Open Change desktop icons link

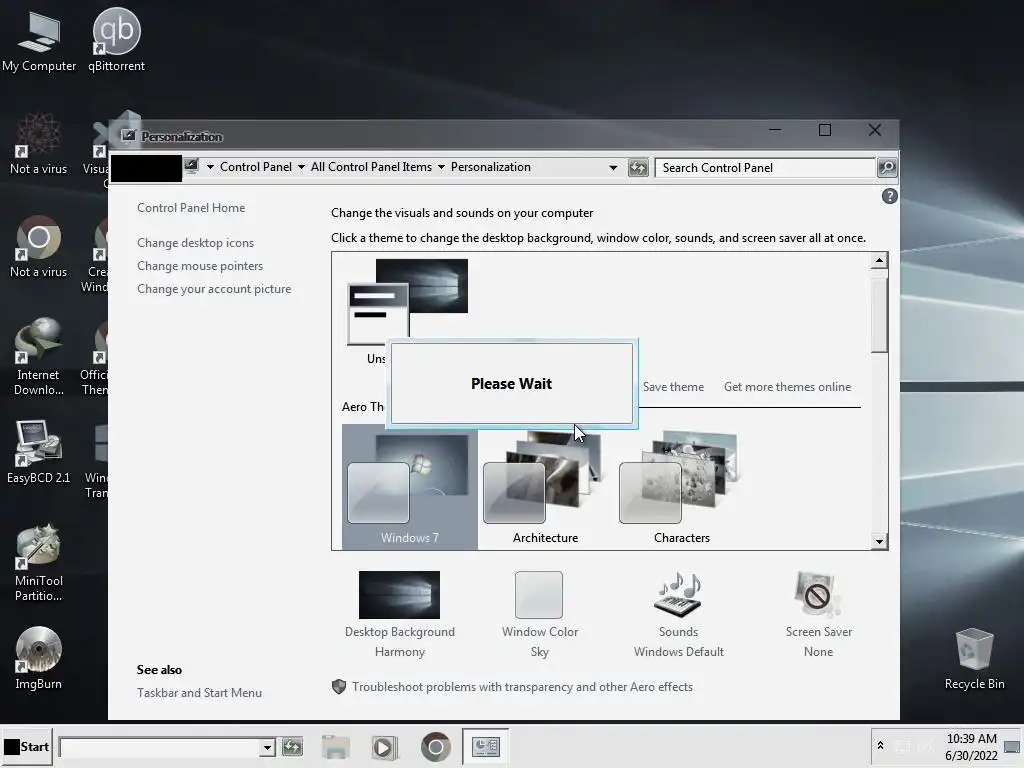195,243
